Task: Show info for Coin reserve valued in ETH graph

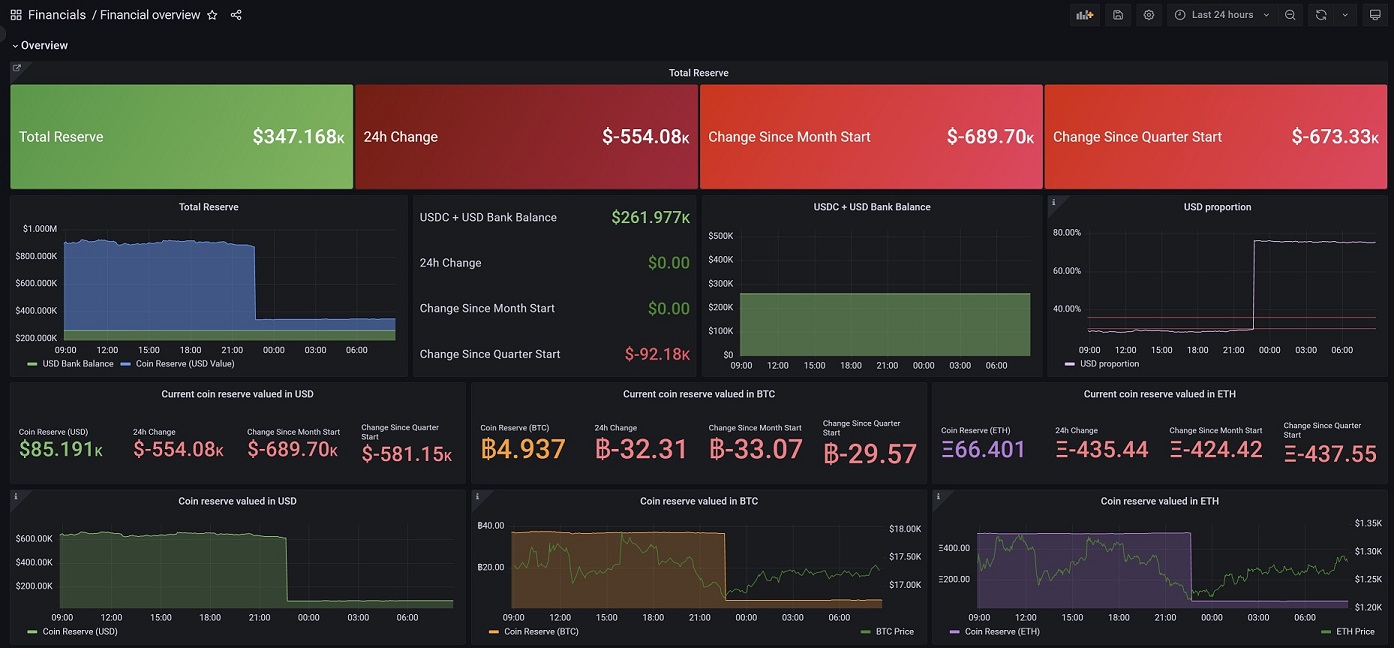Action: [938, 495]
